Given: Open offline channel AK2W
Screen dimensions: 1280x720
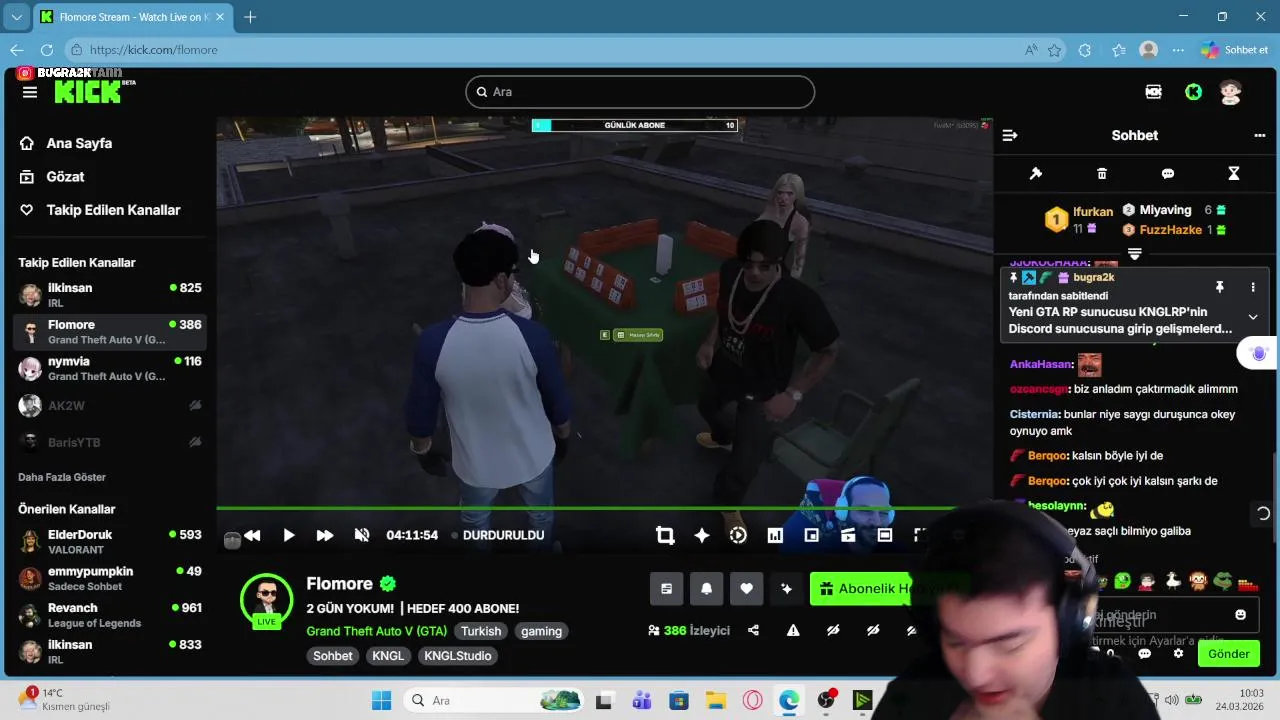Looking at the screenshot, I should coord(110,406).
